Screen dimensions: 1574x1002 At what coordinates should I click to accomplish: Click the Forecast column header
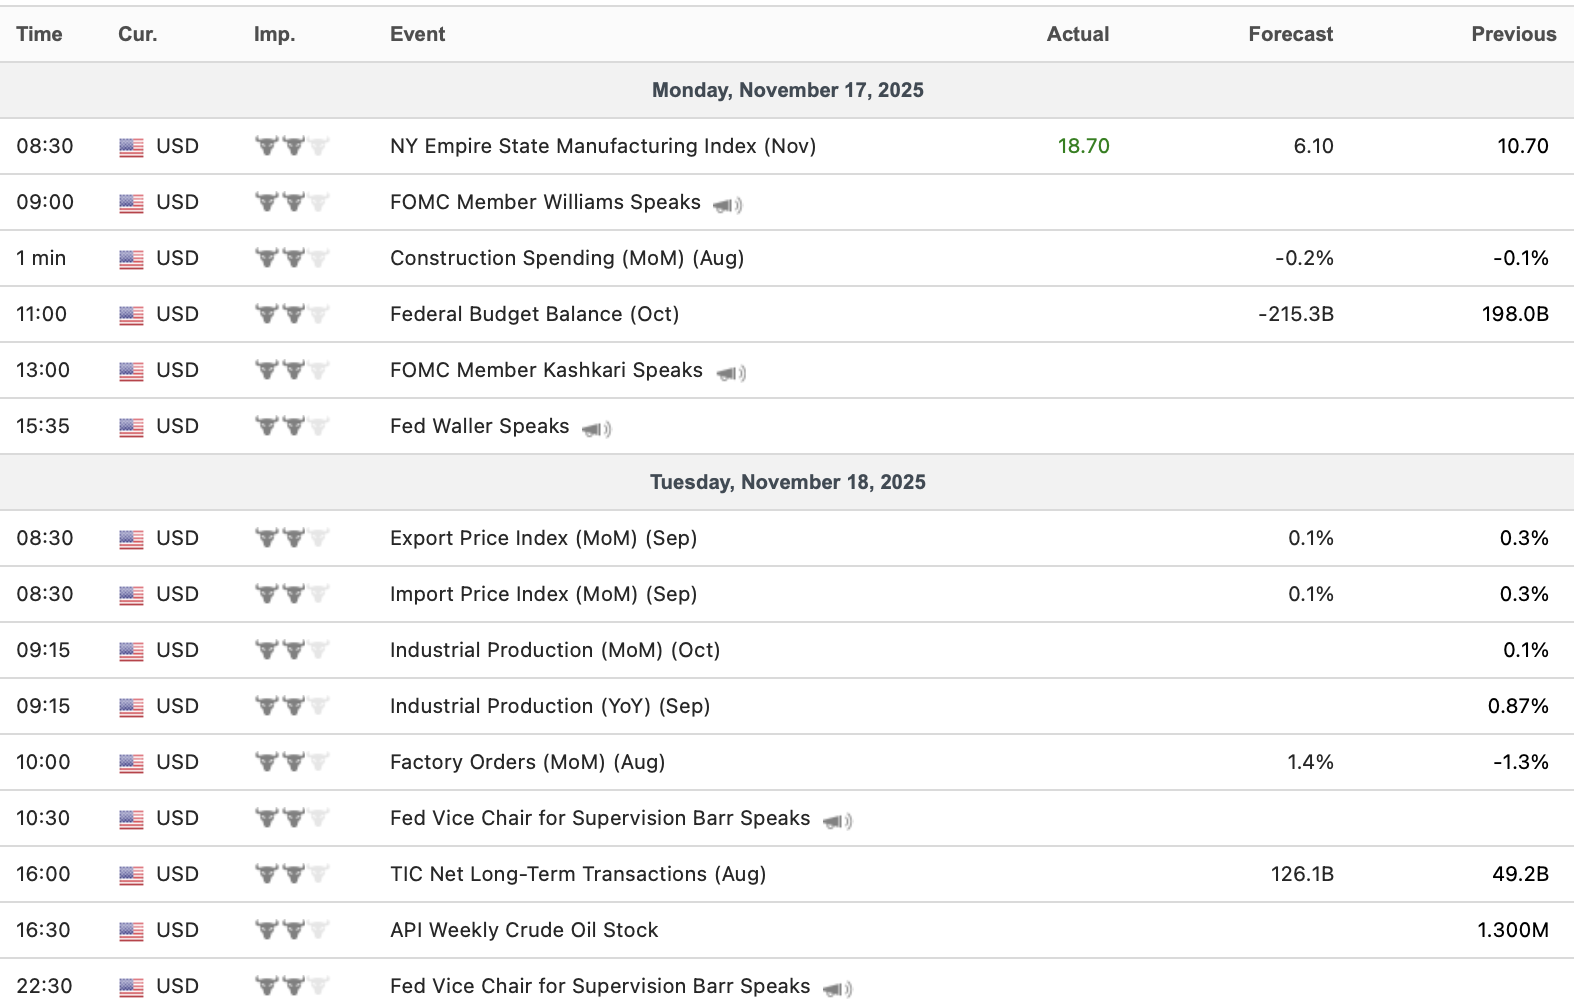tap(1290, 34)
